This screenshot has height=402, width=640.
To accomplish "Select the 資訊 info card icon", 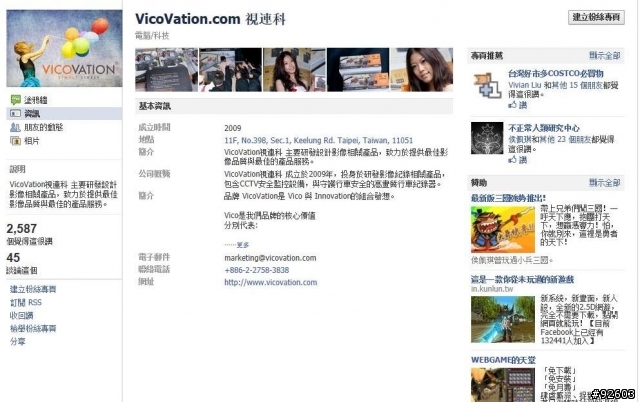I will (x=16, y=113).
